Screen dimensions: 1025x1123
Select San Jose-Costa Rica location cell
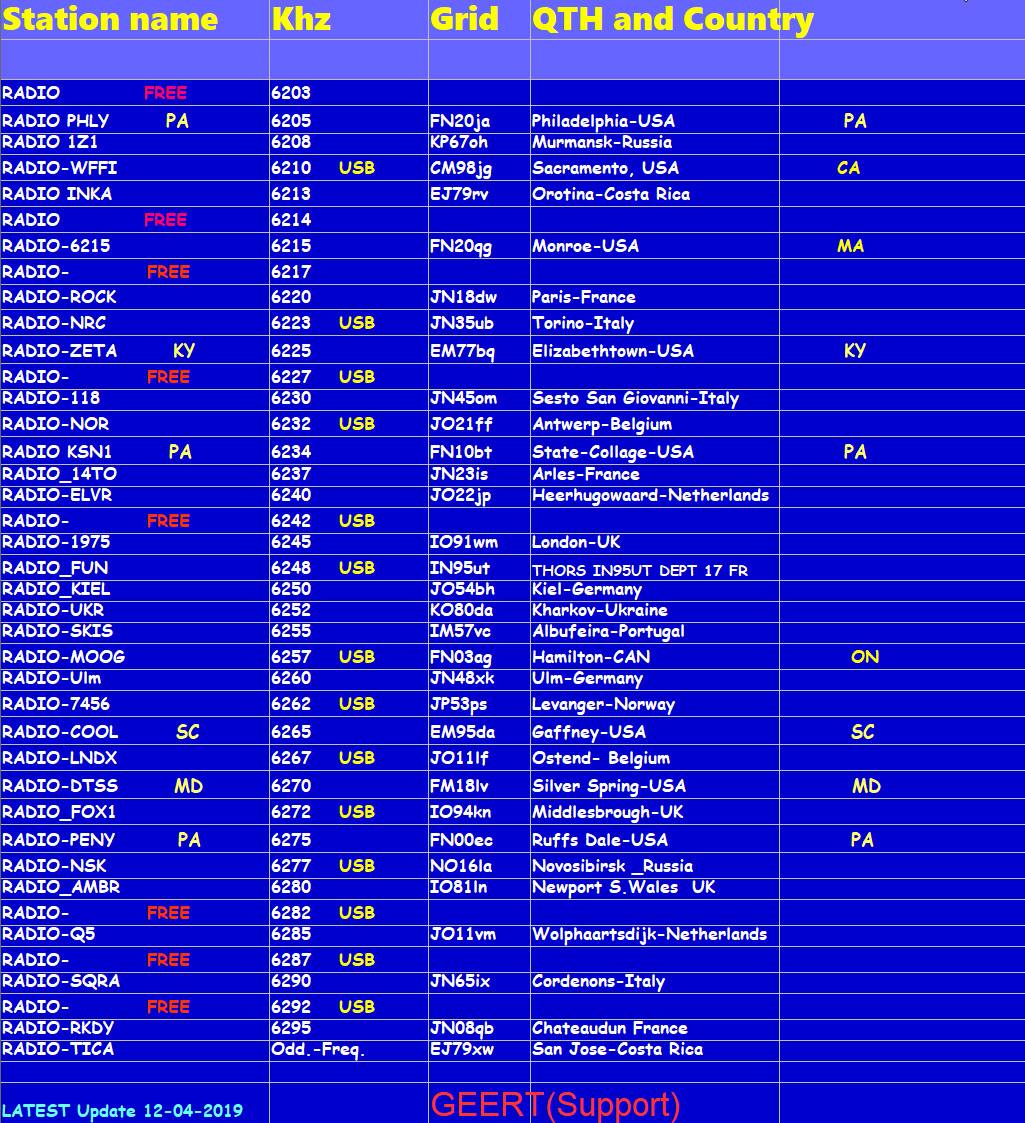[x=617, y=1049]
